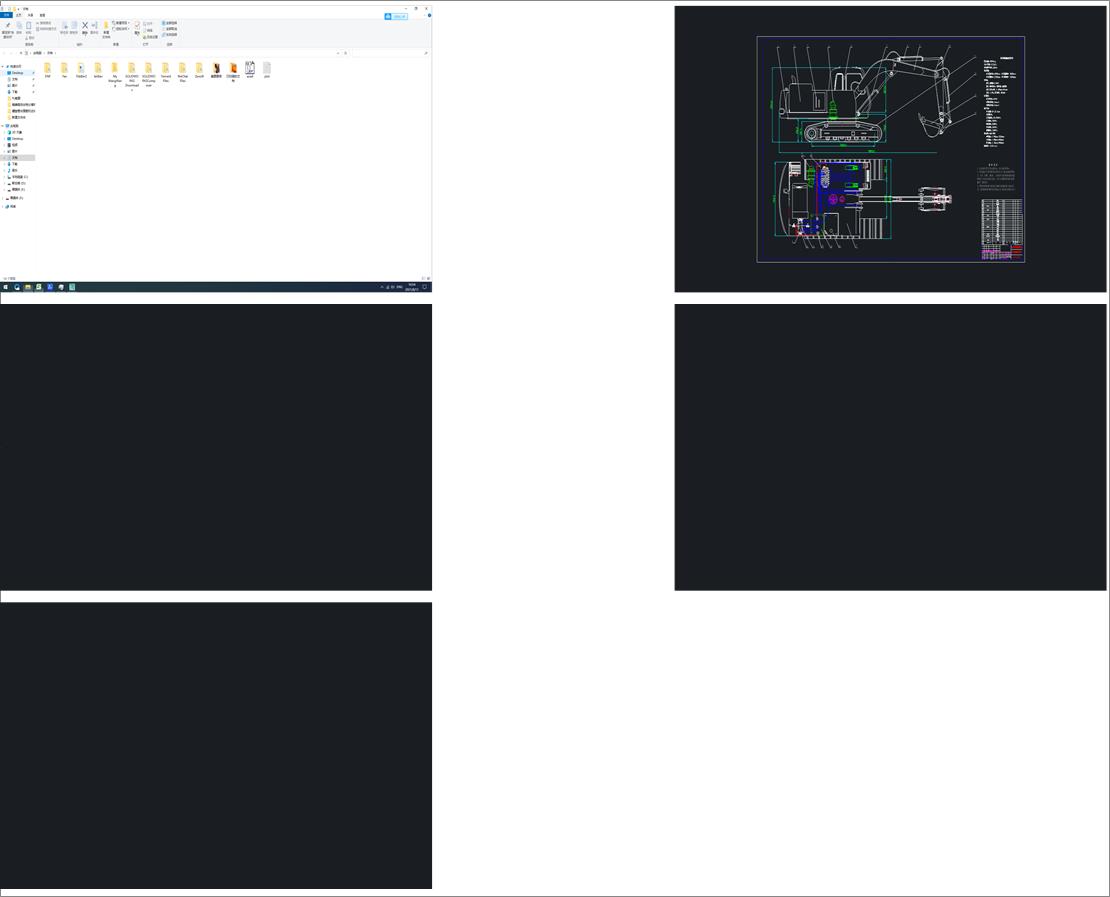The height and width of the screenshot is (897, 1110).
Task: Click Select none in the ribbon
Action: (x=169, y=29)
